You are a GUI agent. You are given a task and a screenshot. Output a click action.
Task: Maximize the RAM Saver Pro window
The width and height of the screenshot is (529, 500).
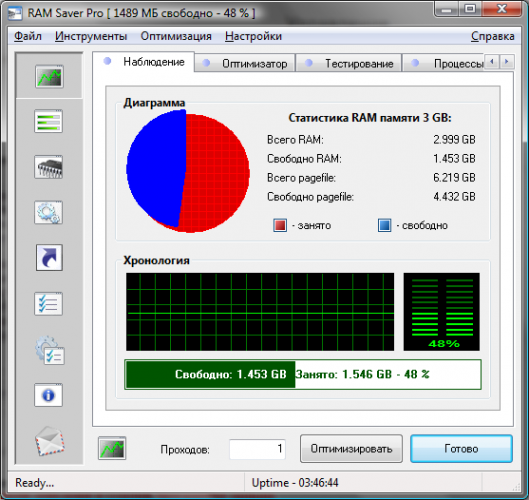pos(471,9)
